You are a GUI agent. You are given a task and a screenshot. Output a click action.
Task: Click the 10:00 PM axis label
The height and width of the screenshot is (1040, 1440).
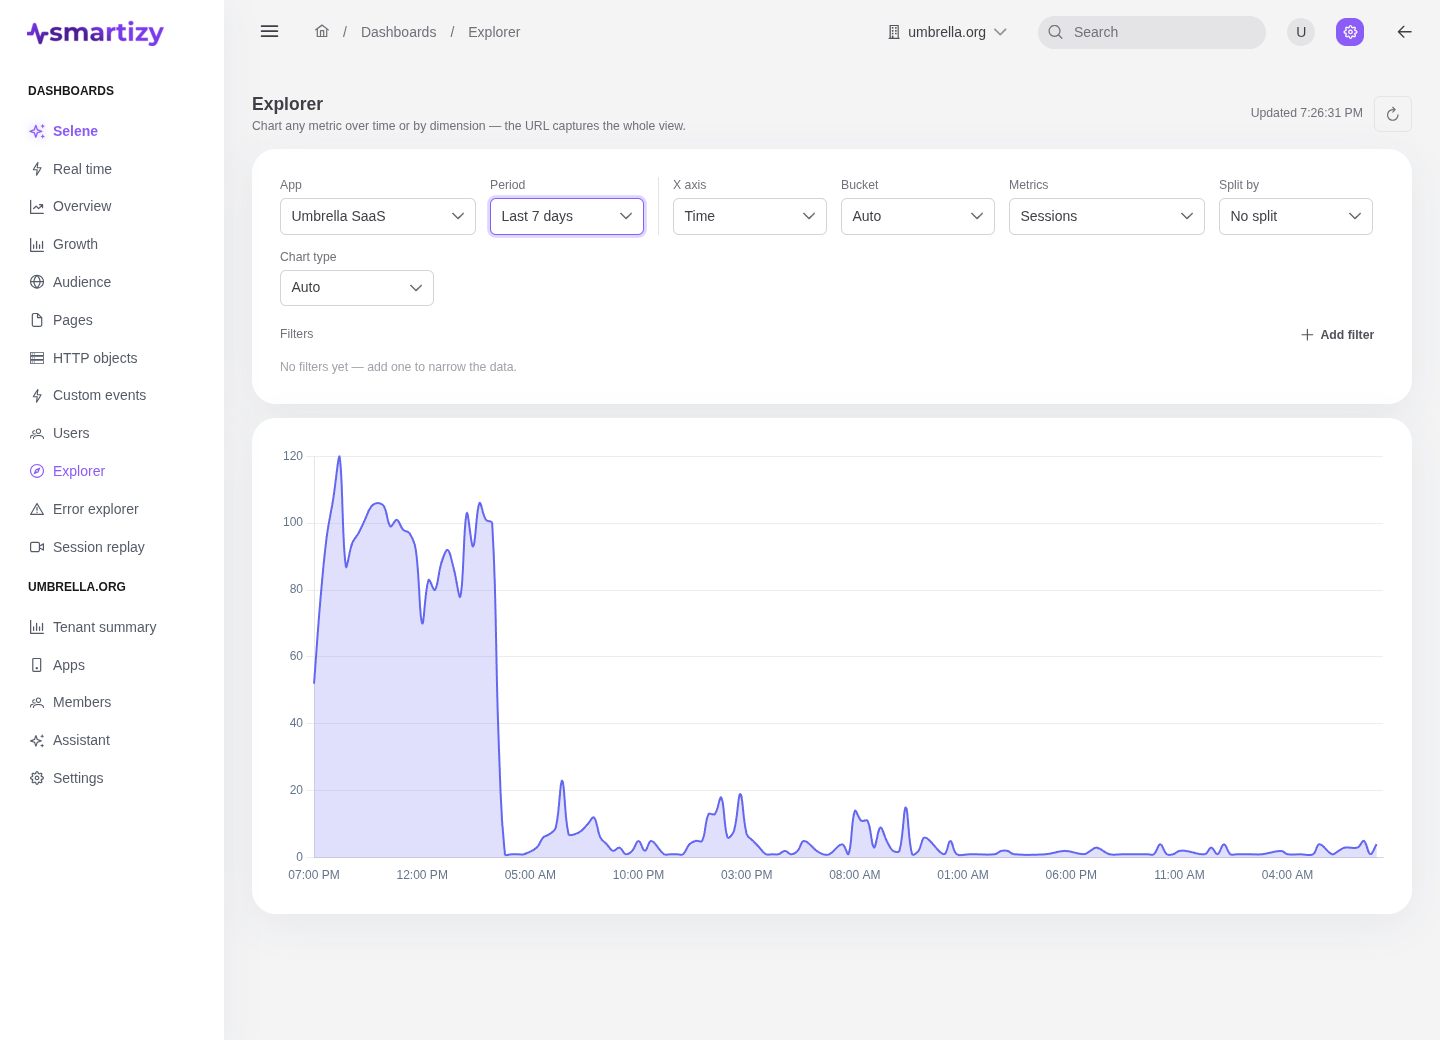[638, 875]
